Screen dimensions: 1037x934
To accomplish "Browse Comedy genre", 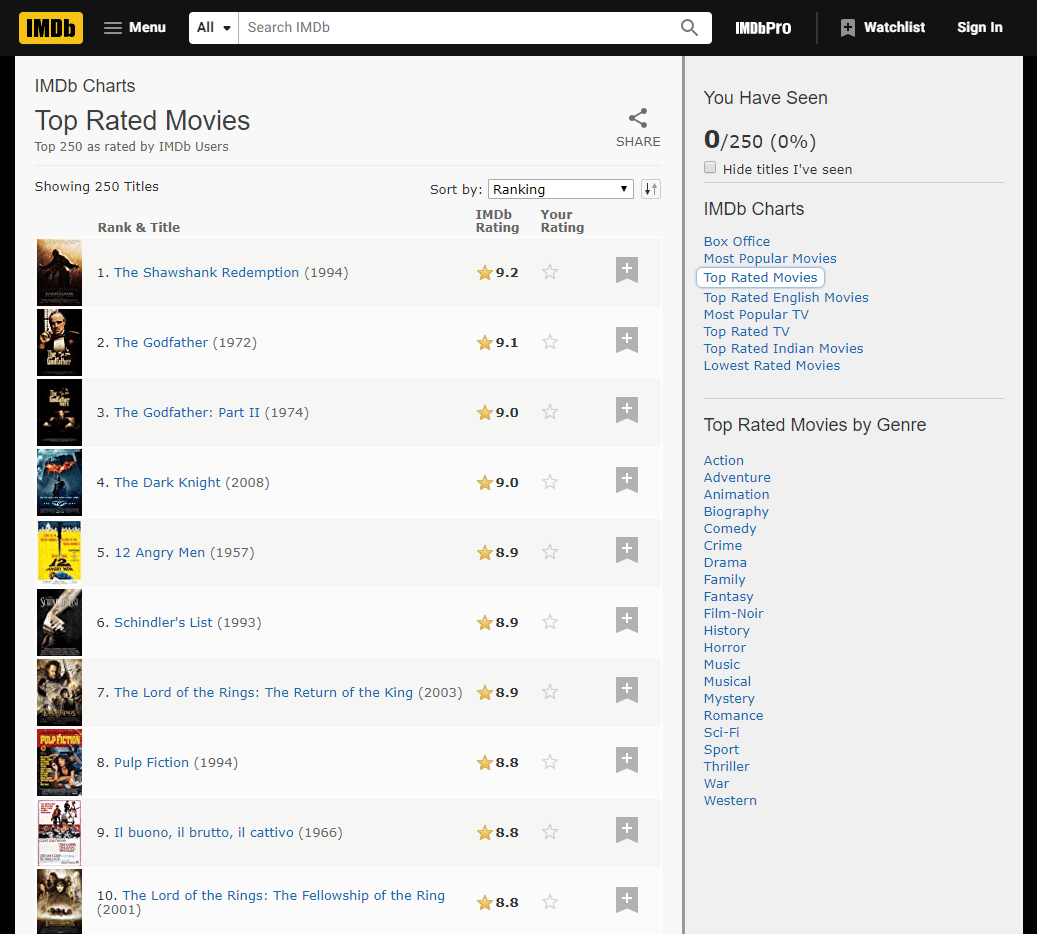I will coord(730,529).
